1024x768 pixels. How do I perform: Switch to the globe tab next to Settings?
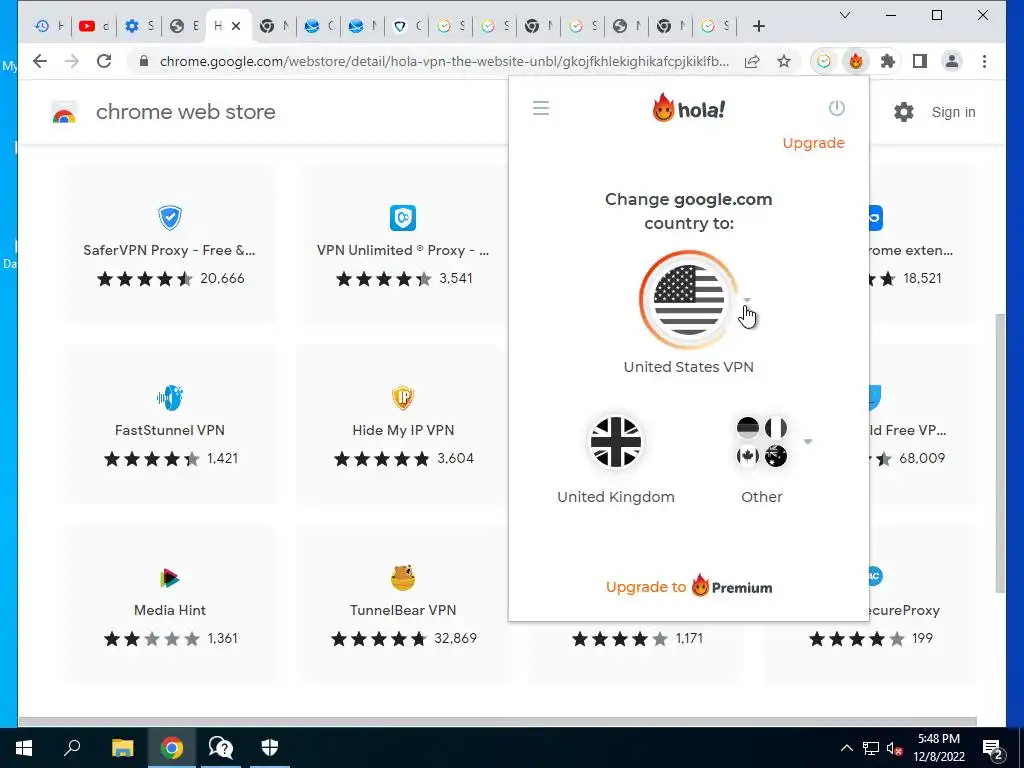184,26
